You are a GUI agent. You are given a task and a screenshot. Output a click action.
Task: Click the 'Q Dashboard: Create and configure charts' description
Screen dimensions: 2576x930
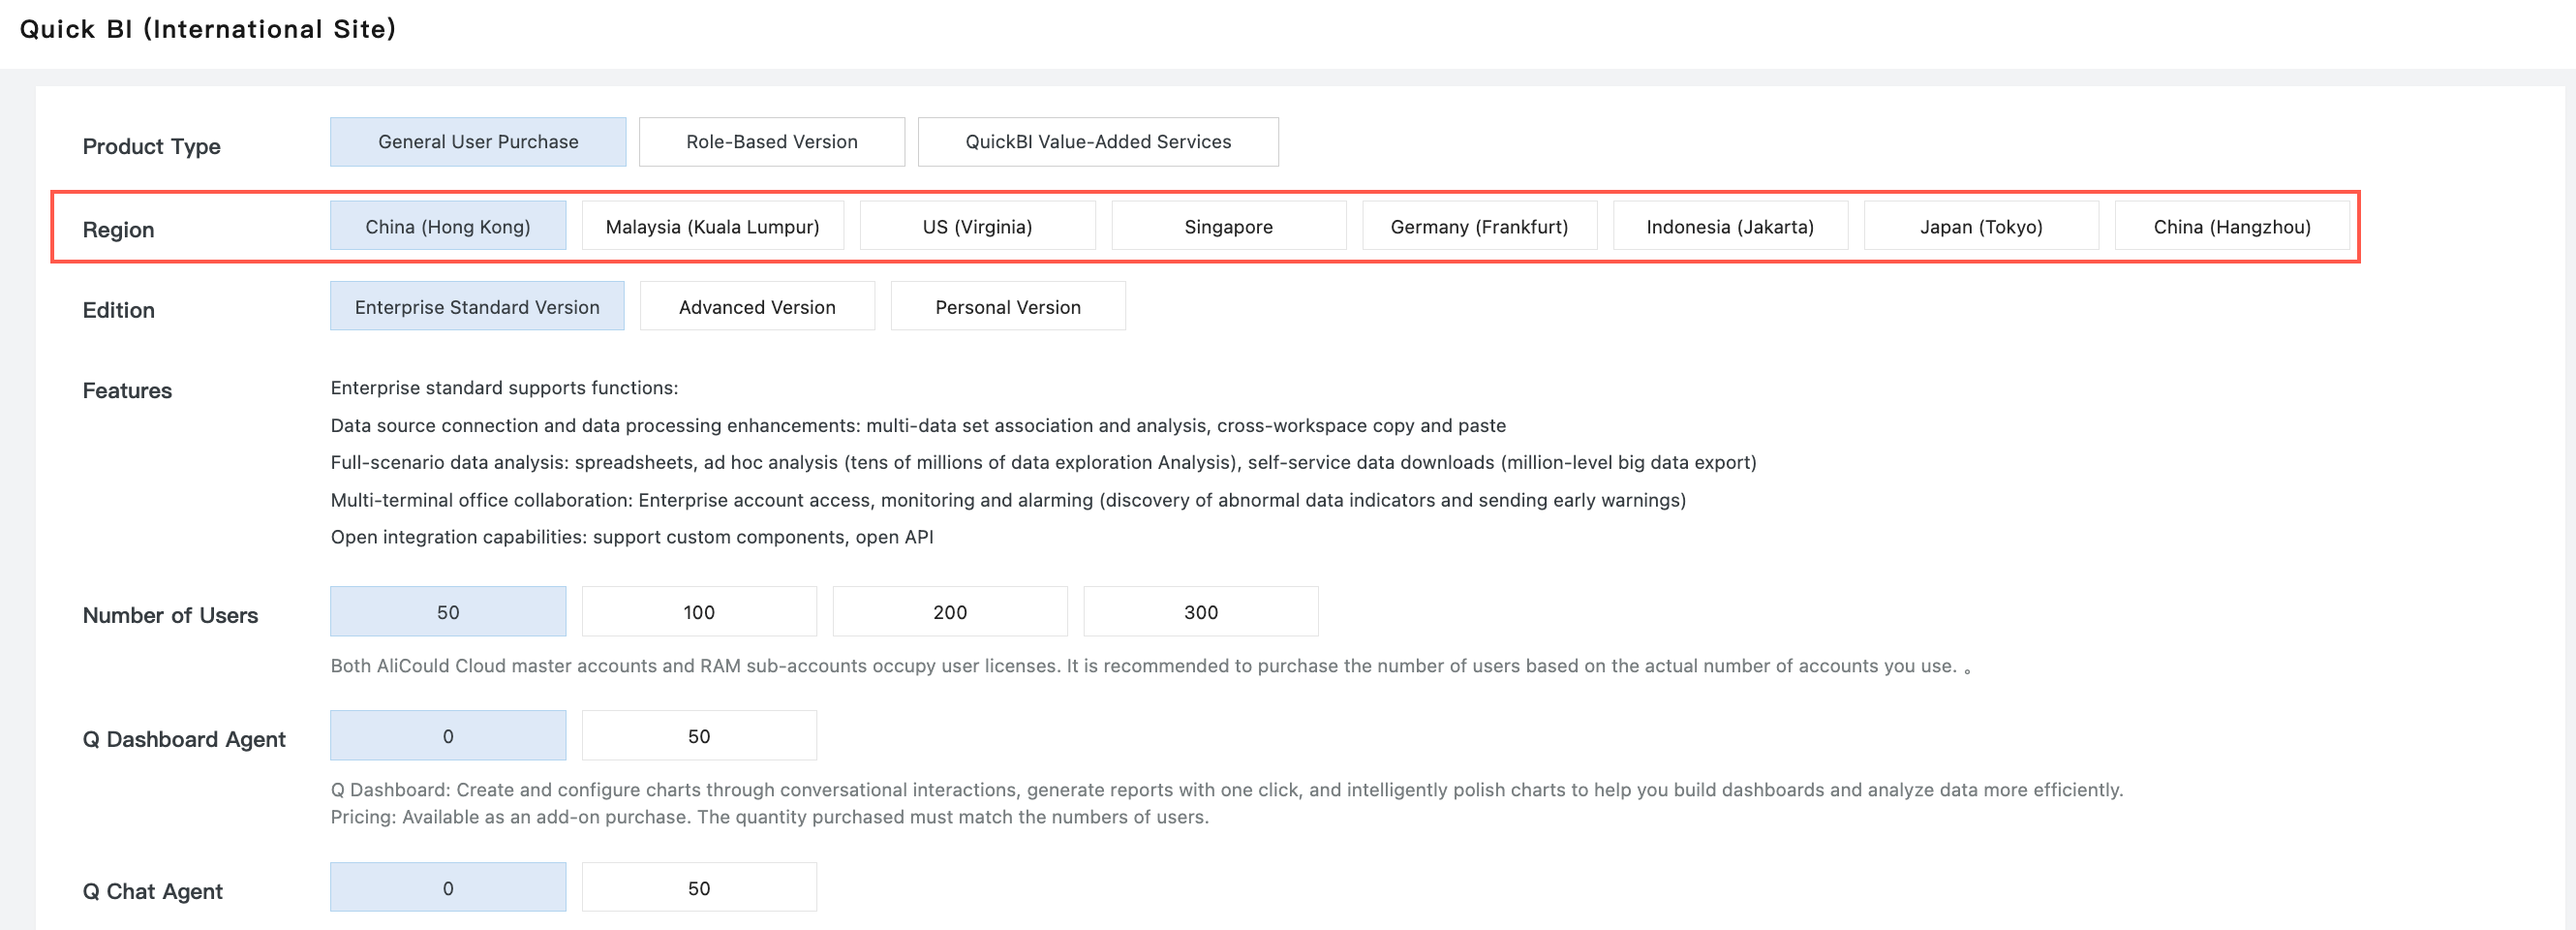(1227, 790)
